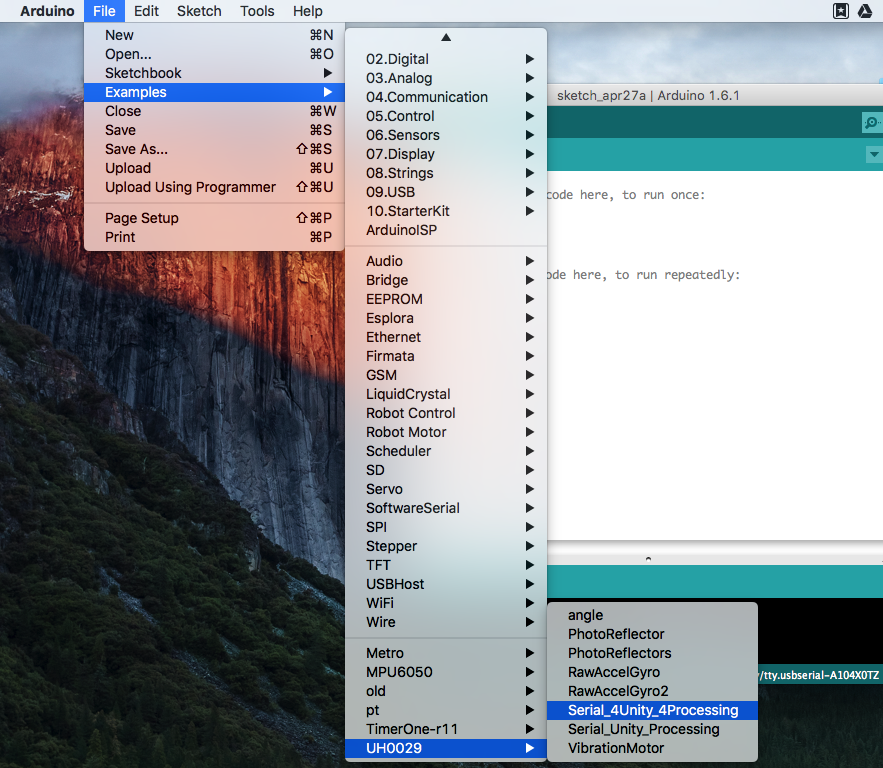Image resolution: width=883 pixels, height=768 pixels.
Task: Open Page Setup from the File menu
Action: [214, 218]
